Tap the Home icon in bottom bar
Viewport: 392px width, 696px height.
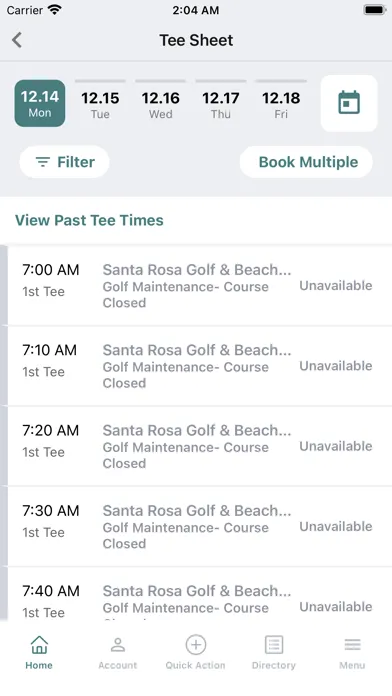tap(39, 645)
